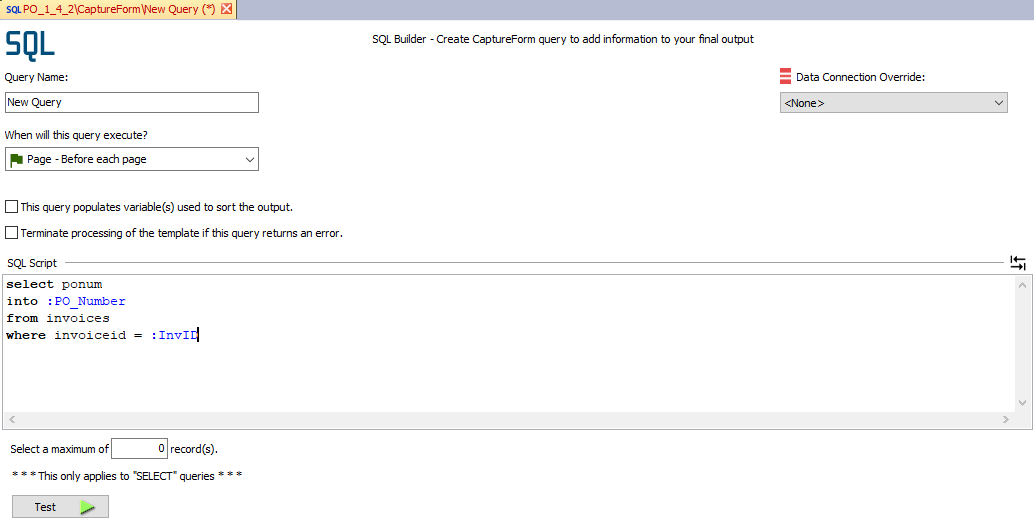Click the SQL script editor area

click(x=508, y=343)
